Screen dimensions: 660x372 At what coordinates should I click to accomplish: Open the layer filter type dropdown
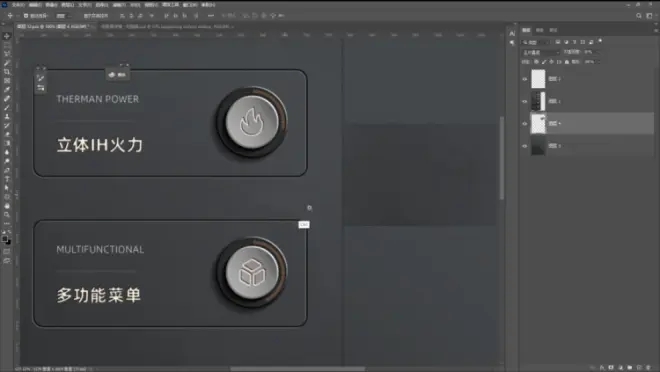pyautogui.click(x=536, y=42)
